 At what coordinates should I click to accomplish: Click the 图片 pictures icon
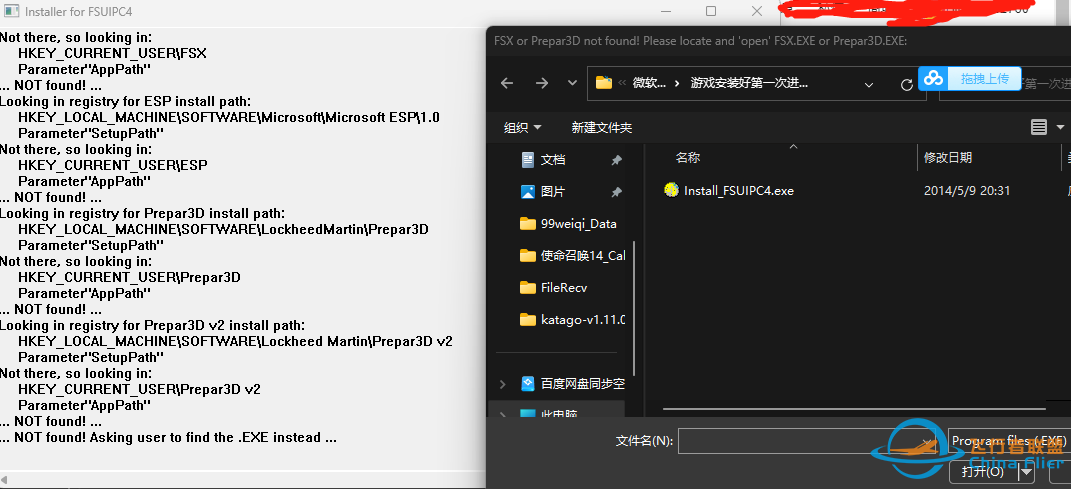[x=527, y=192]
